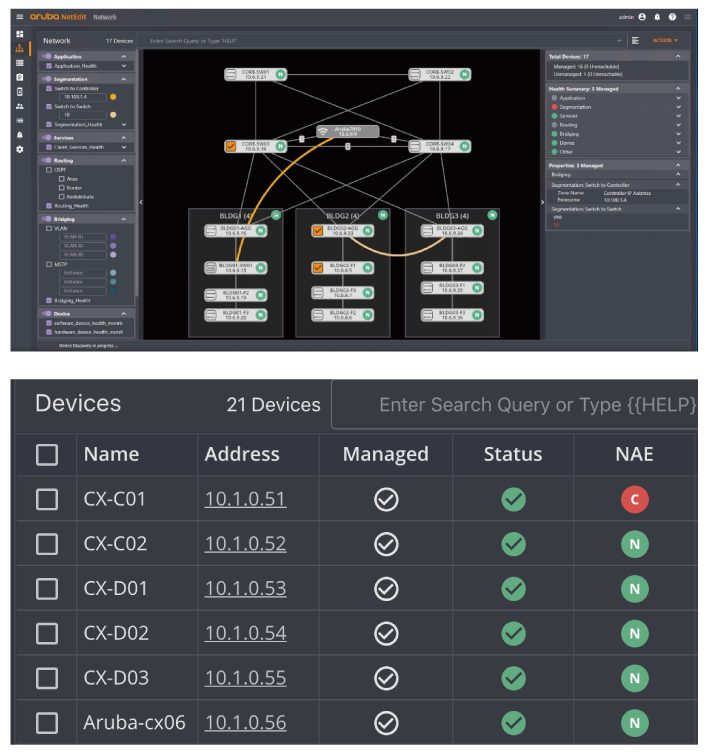Open notifications bell in the top bar
The image size is (710, 756).
(657, 17)
